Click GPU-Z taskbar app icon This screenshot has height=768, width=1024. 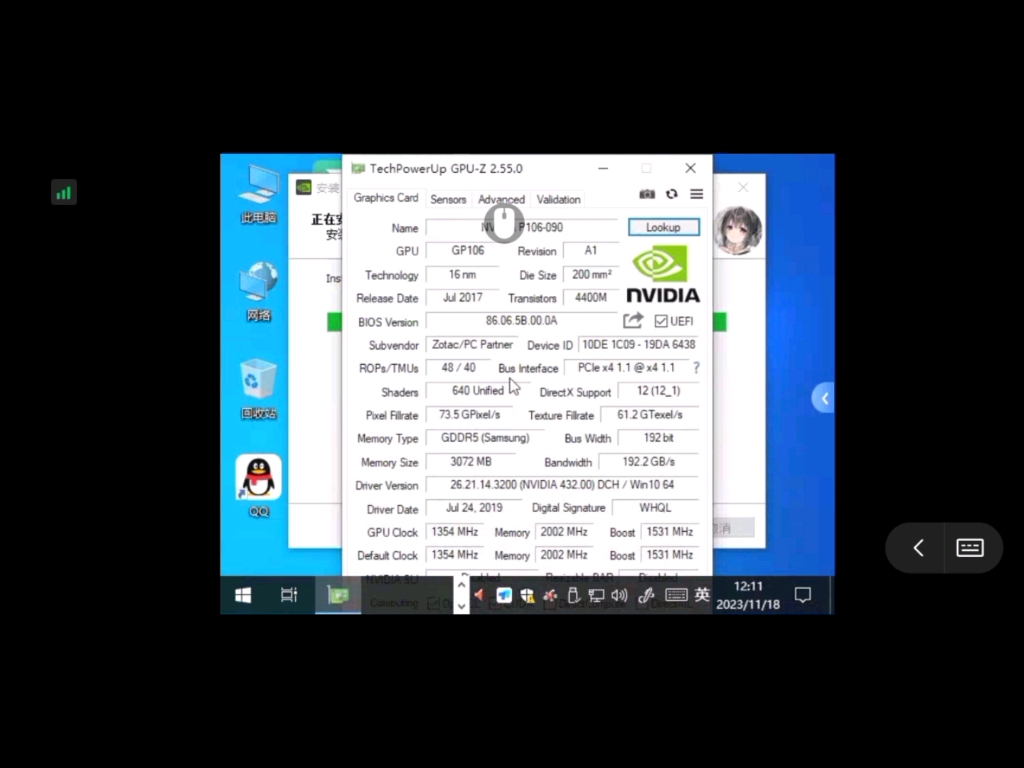[x=338, y=595]
